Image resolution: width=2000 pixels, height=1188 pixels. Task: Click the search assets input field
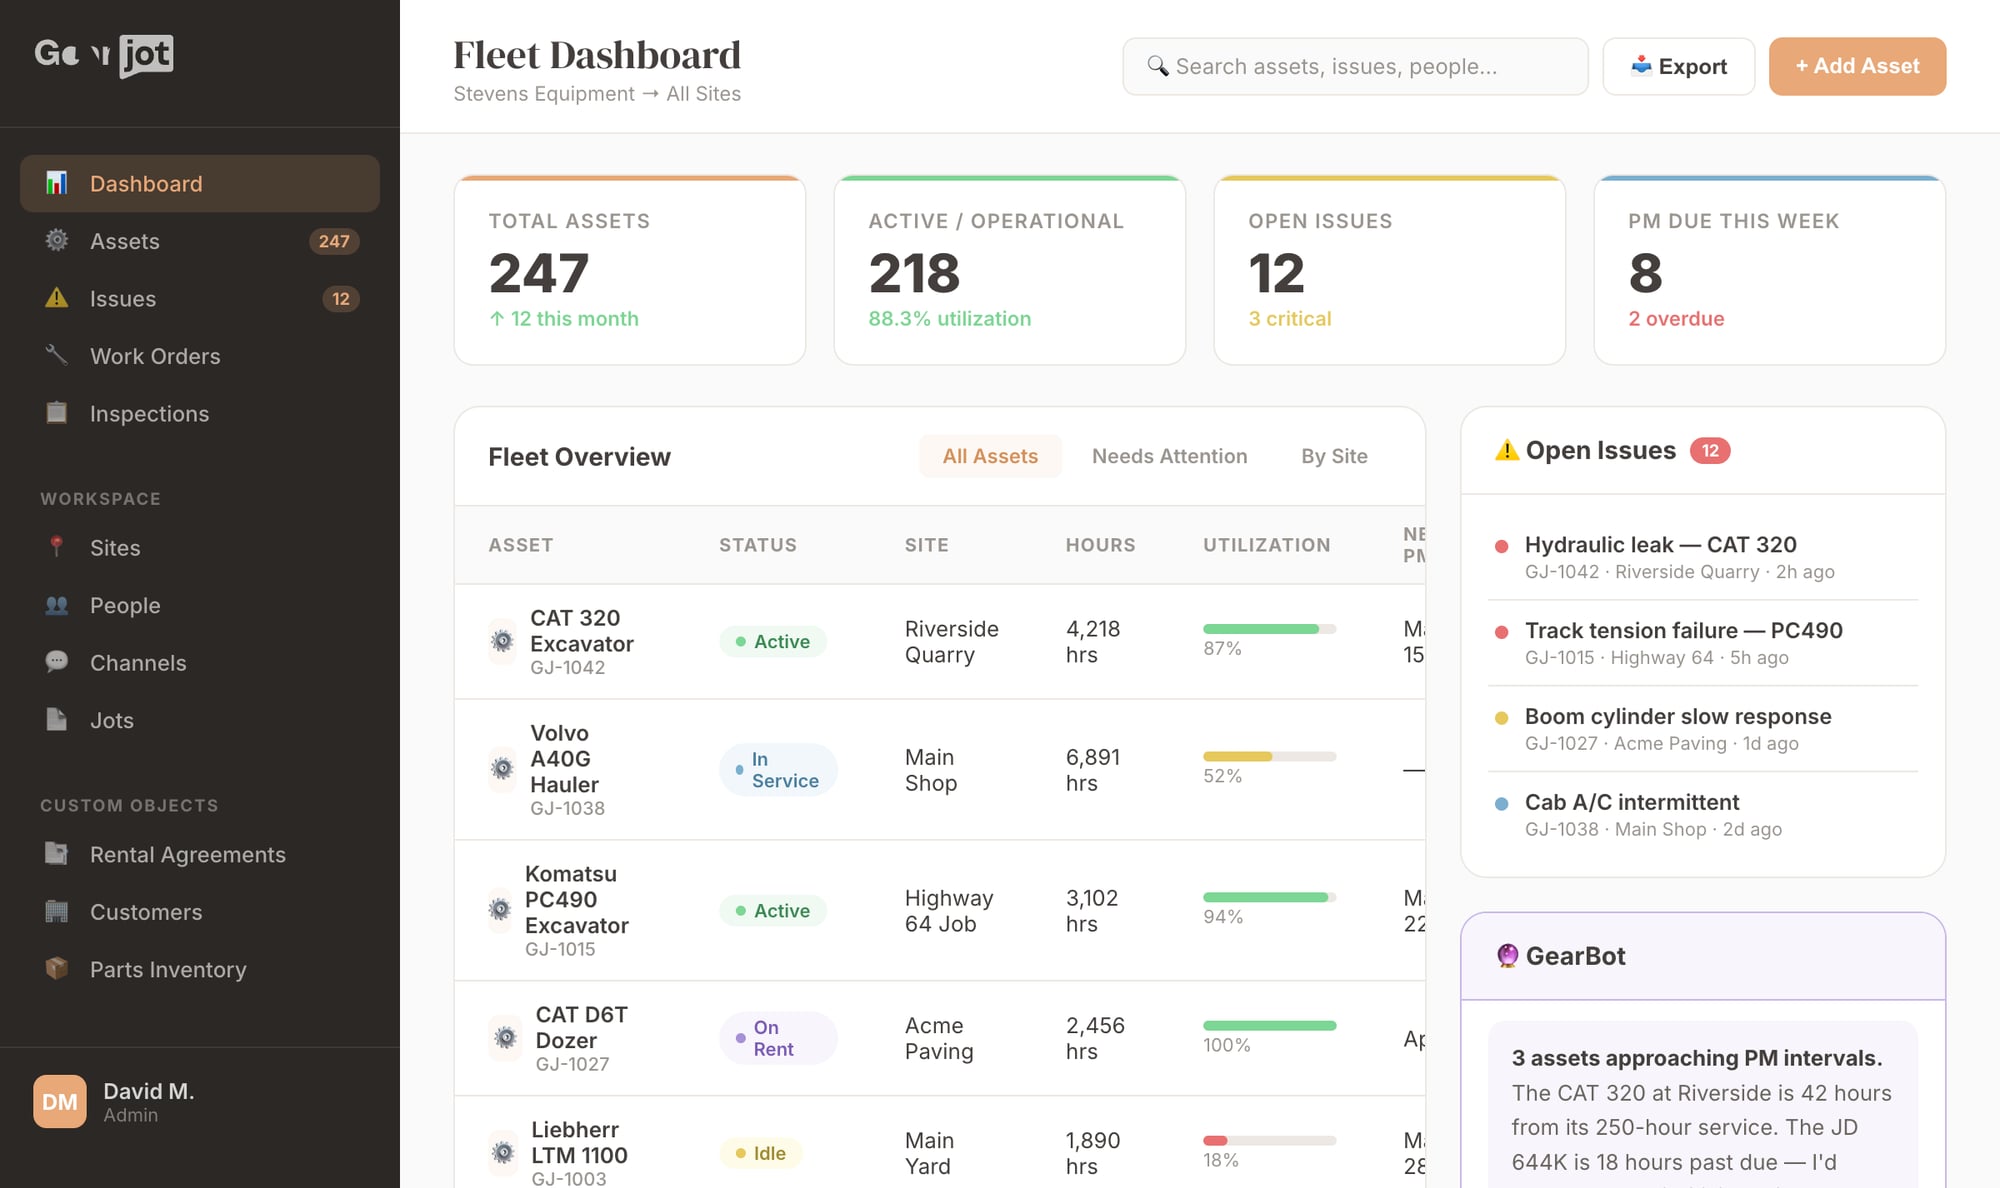pyautogui.click(x=1355, y=66)
